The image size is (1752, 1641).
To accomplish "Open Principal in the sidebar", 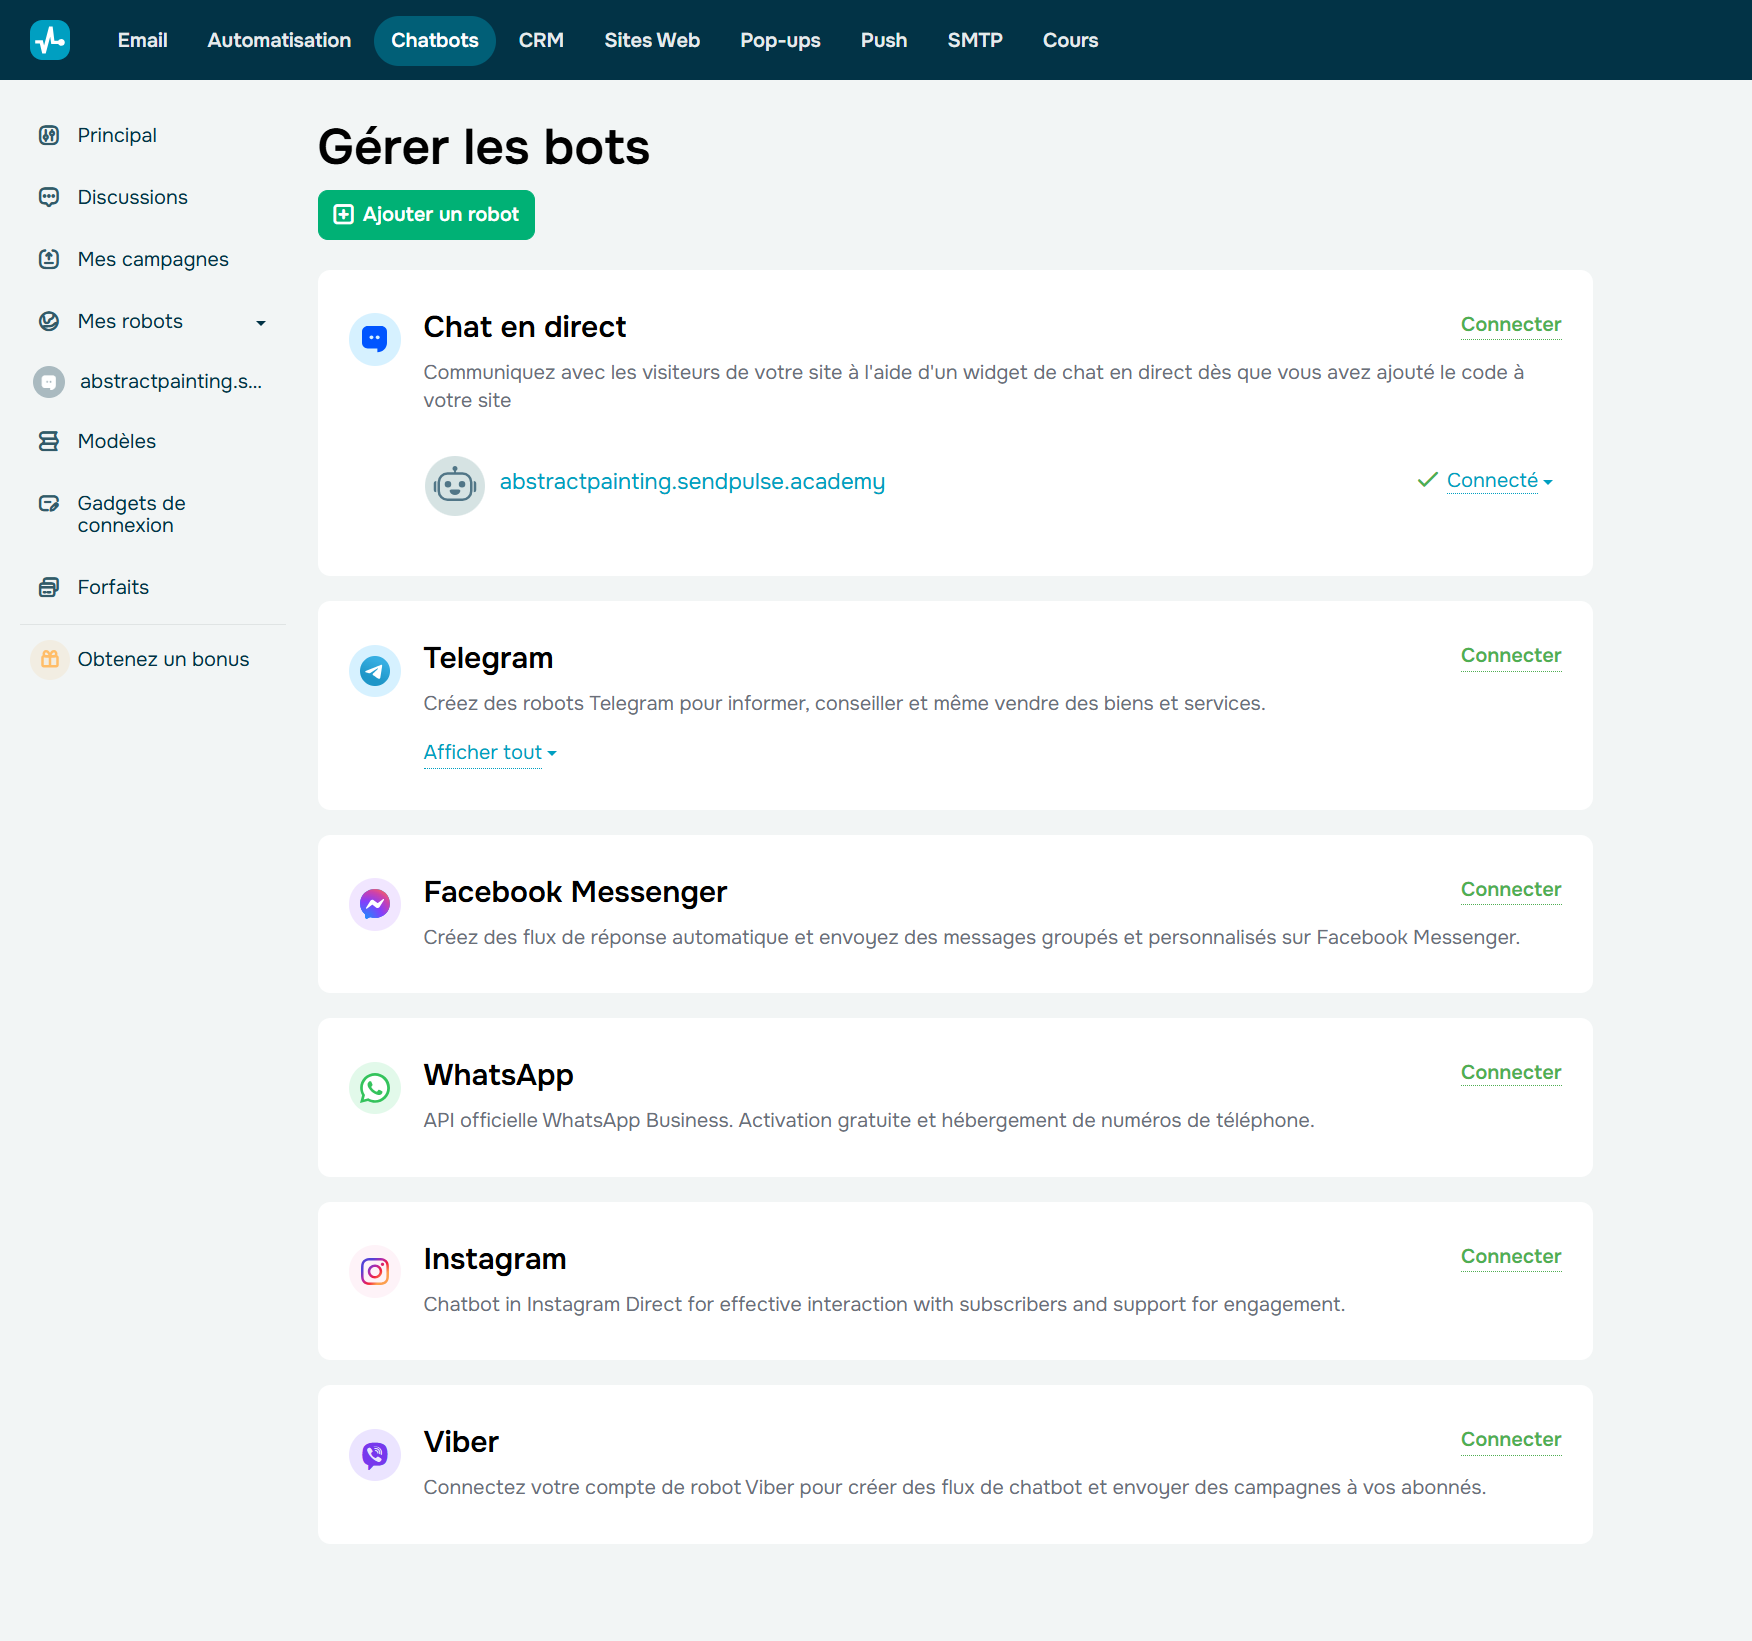I will [x=117, y=135].
